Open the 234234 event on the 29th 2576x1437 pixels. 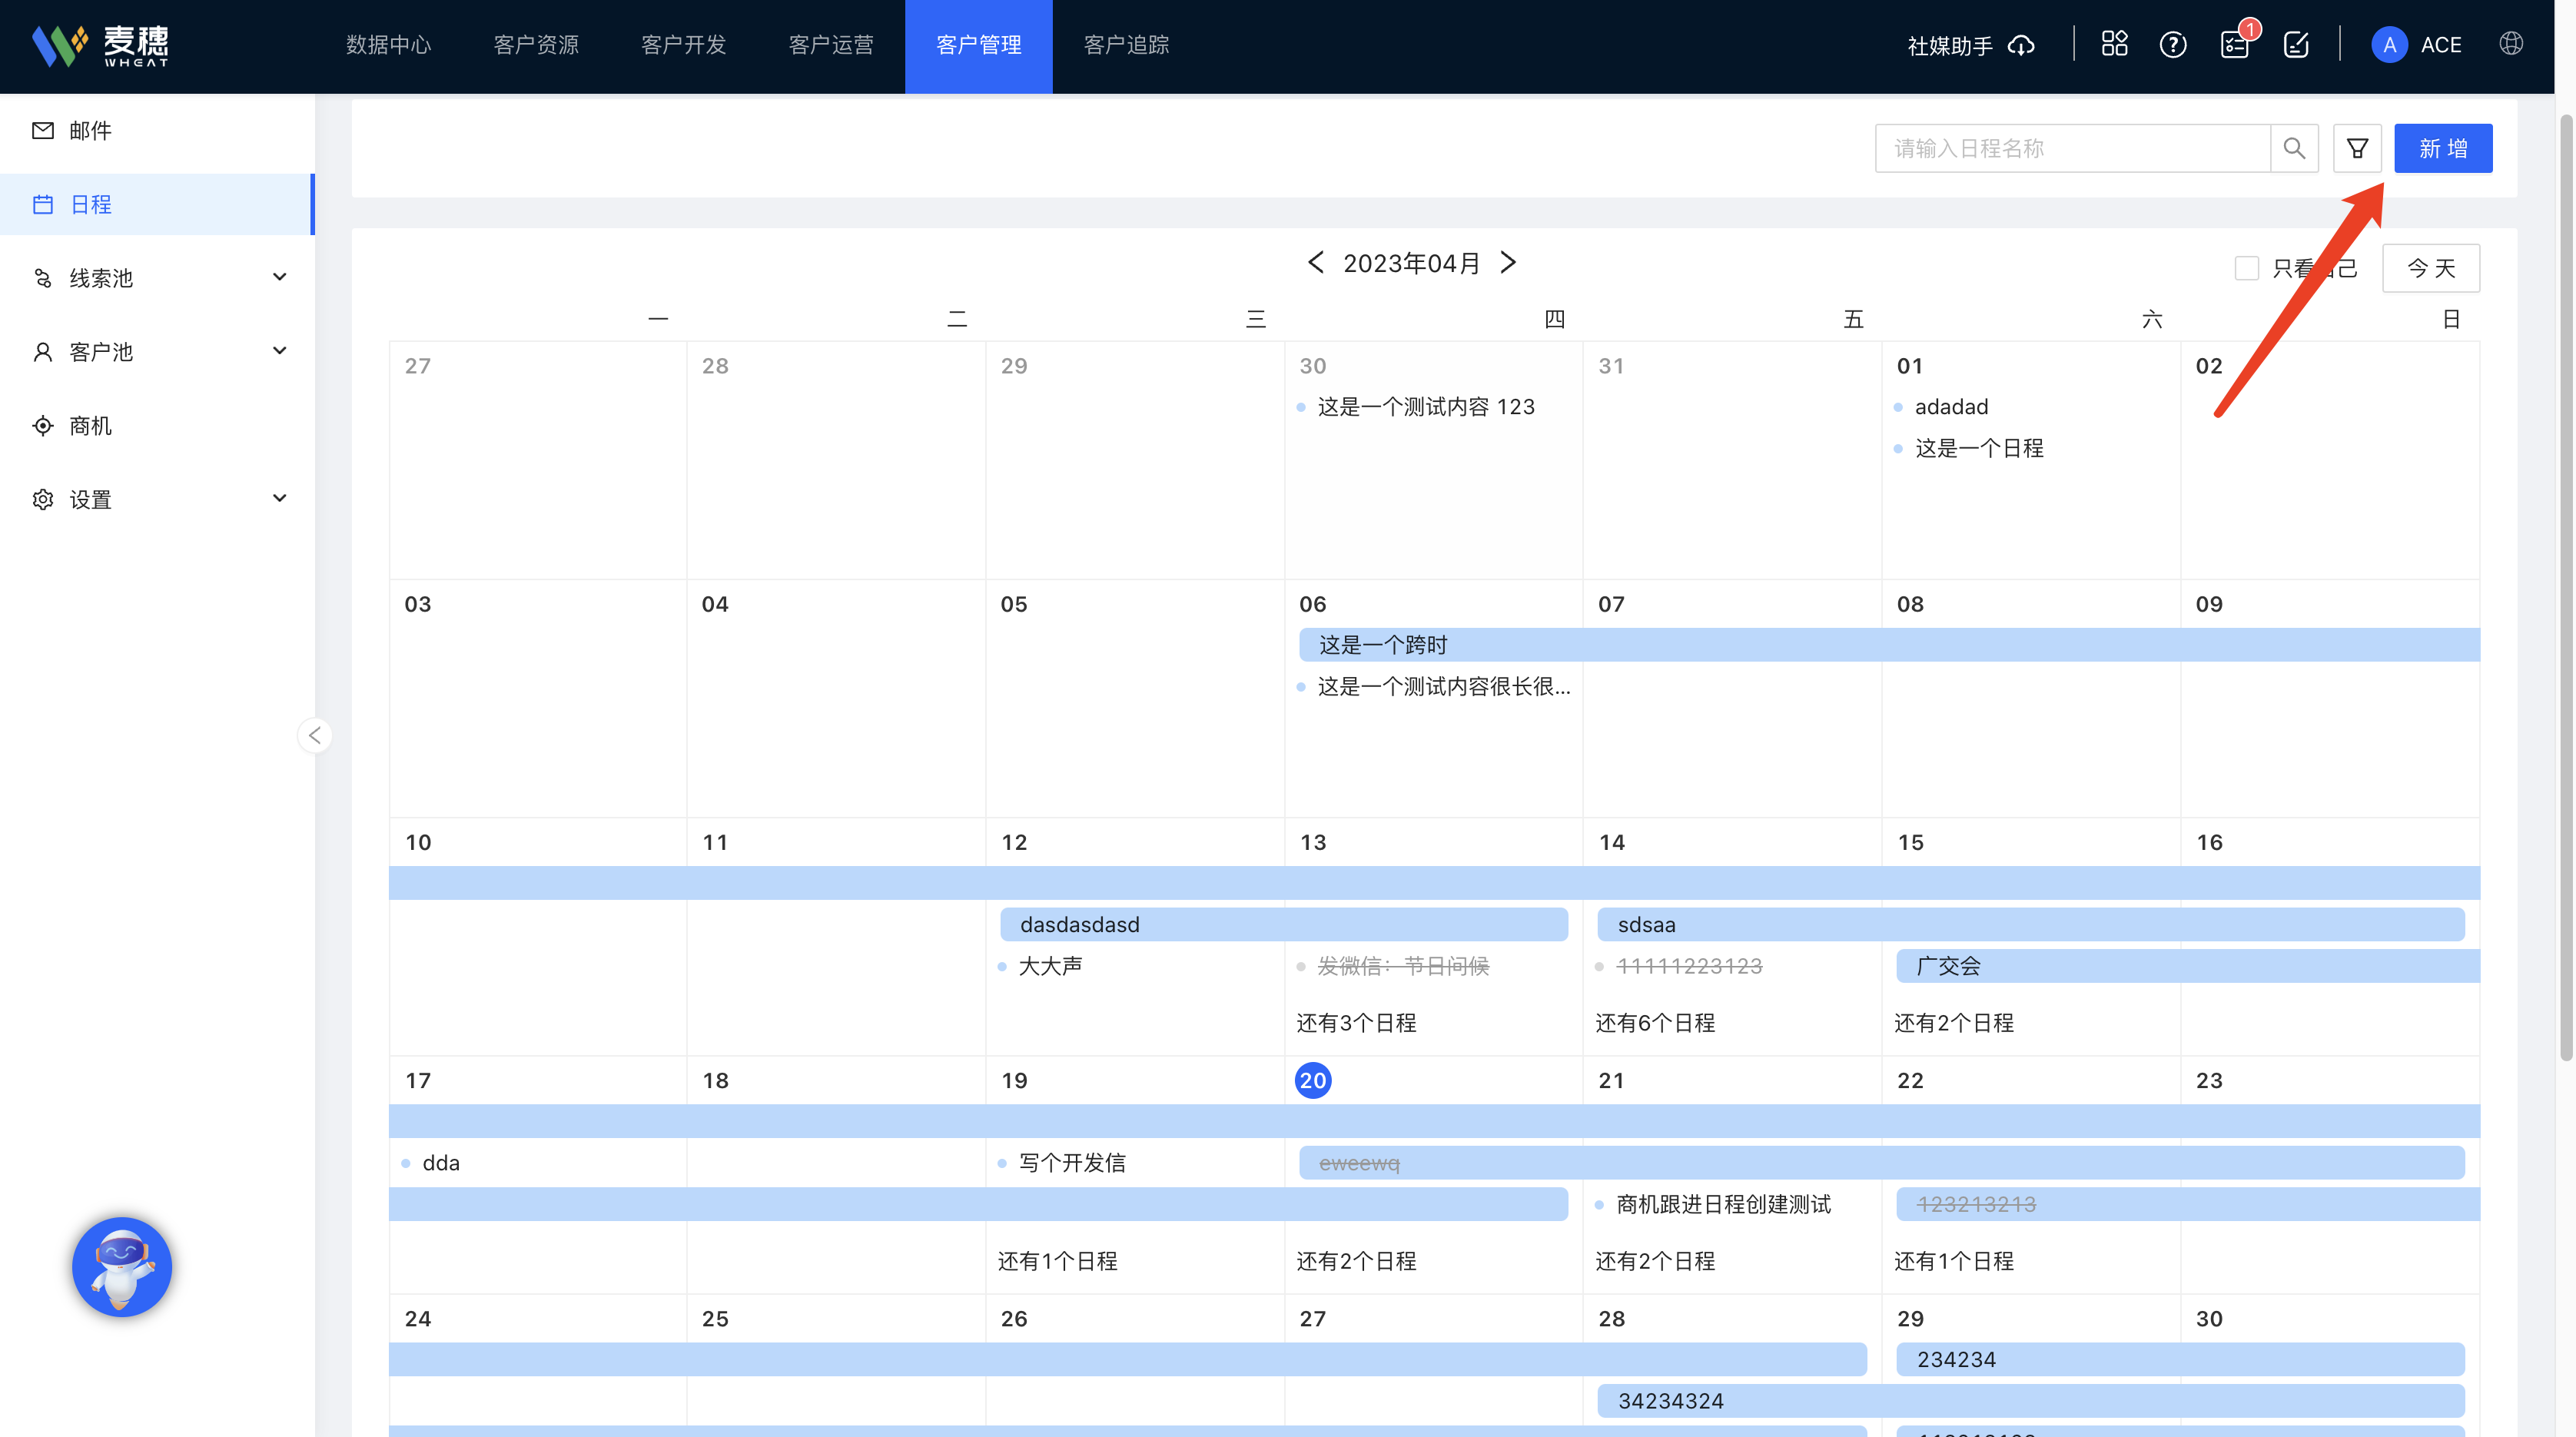click(2180, 1359)
